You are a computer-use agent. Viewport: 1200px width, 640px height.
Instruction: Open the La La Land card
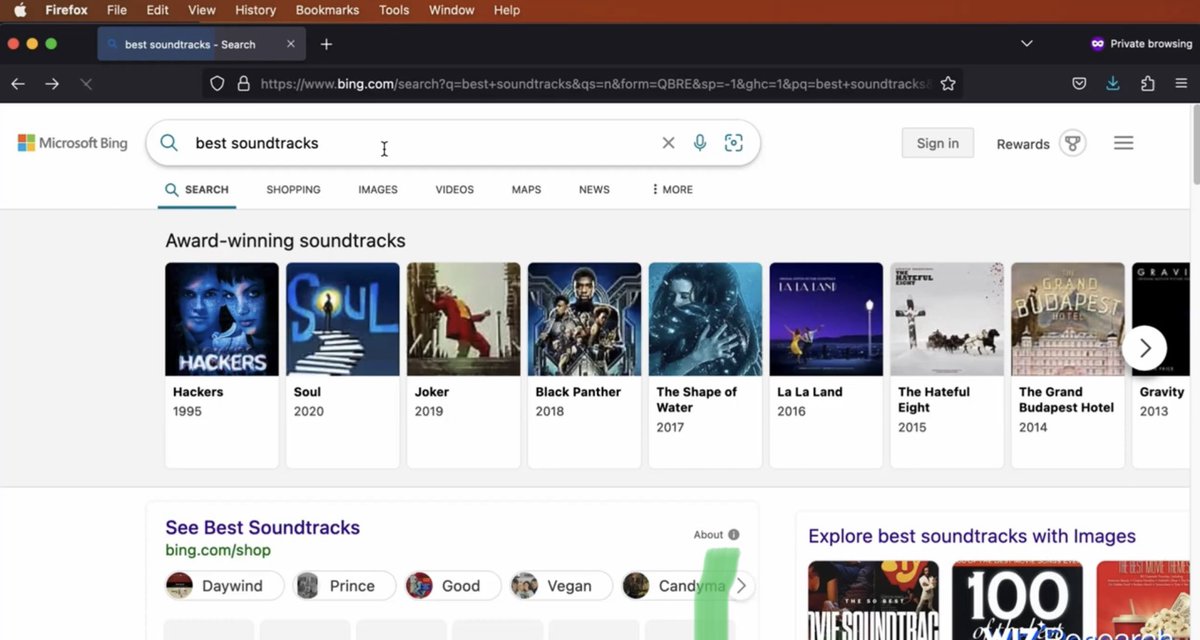point(826,365)
